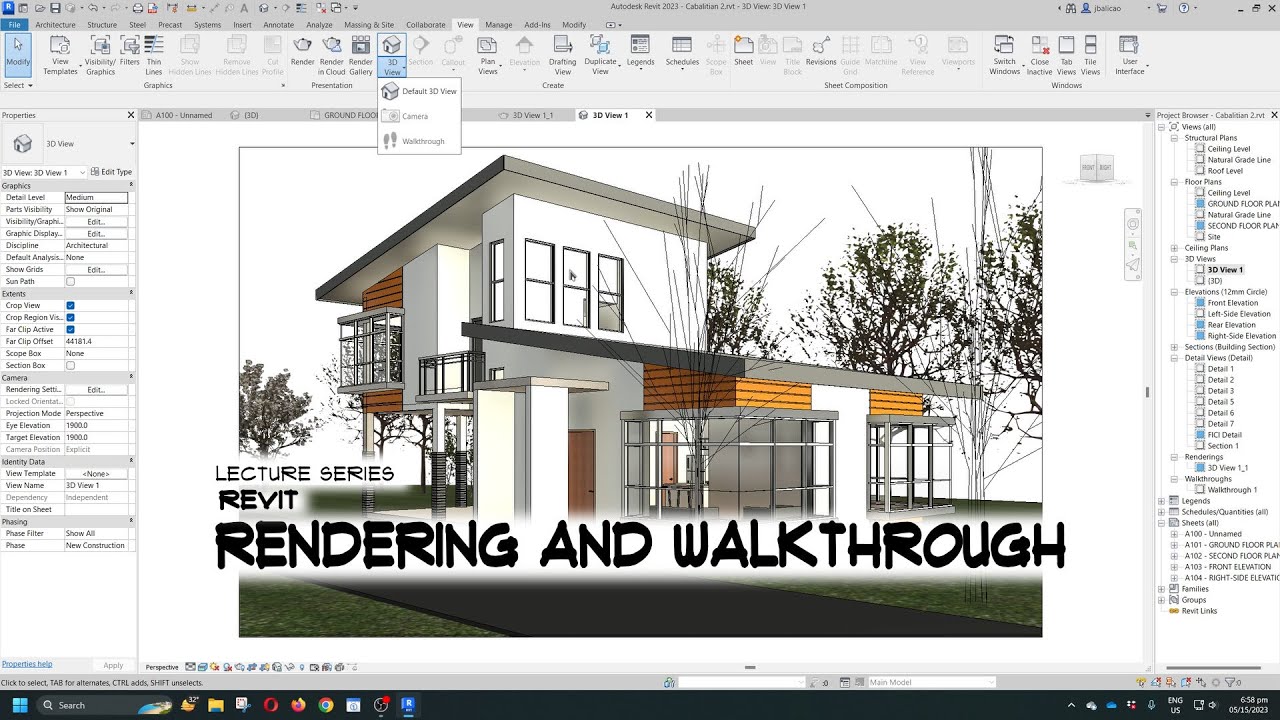Toggle the Sun Path checkbox
The image size is (1280, 720).
[x=70, y=281]
